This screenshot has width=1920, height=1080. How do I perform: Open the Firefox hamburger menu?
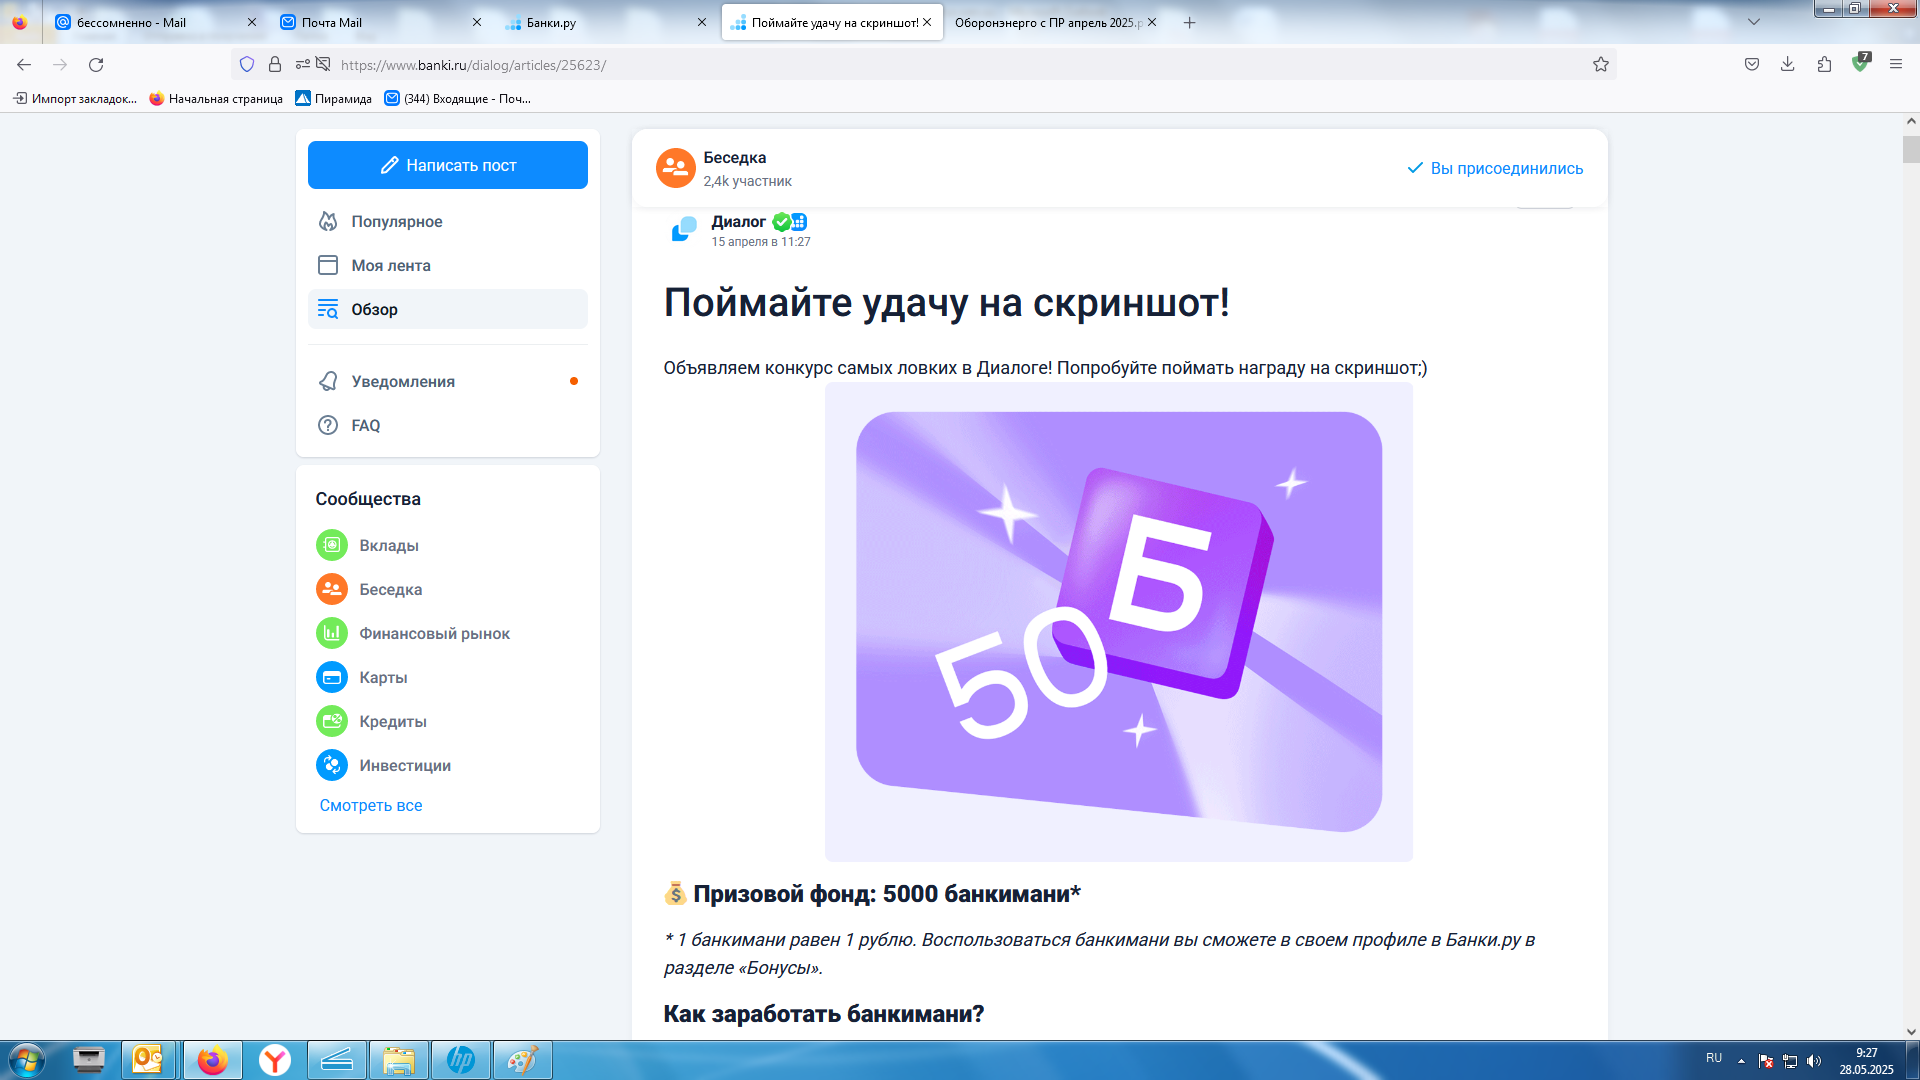click(1896, 64)
